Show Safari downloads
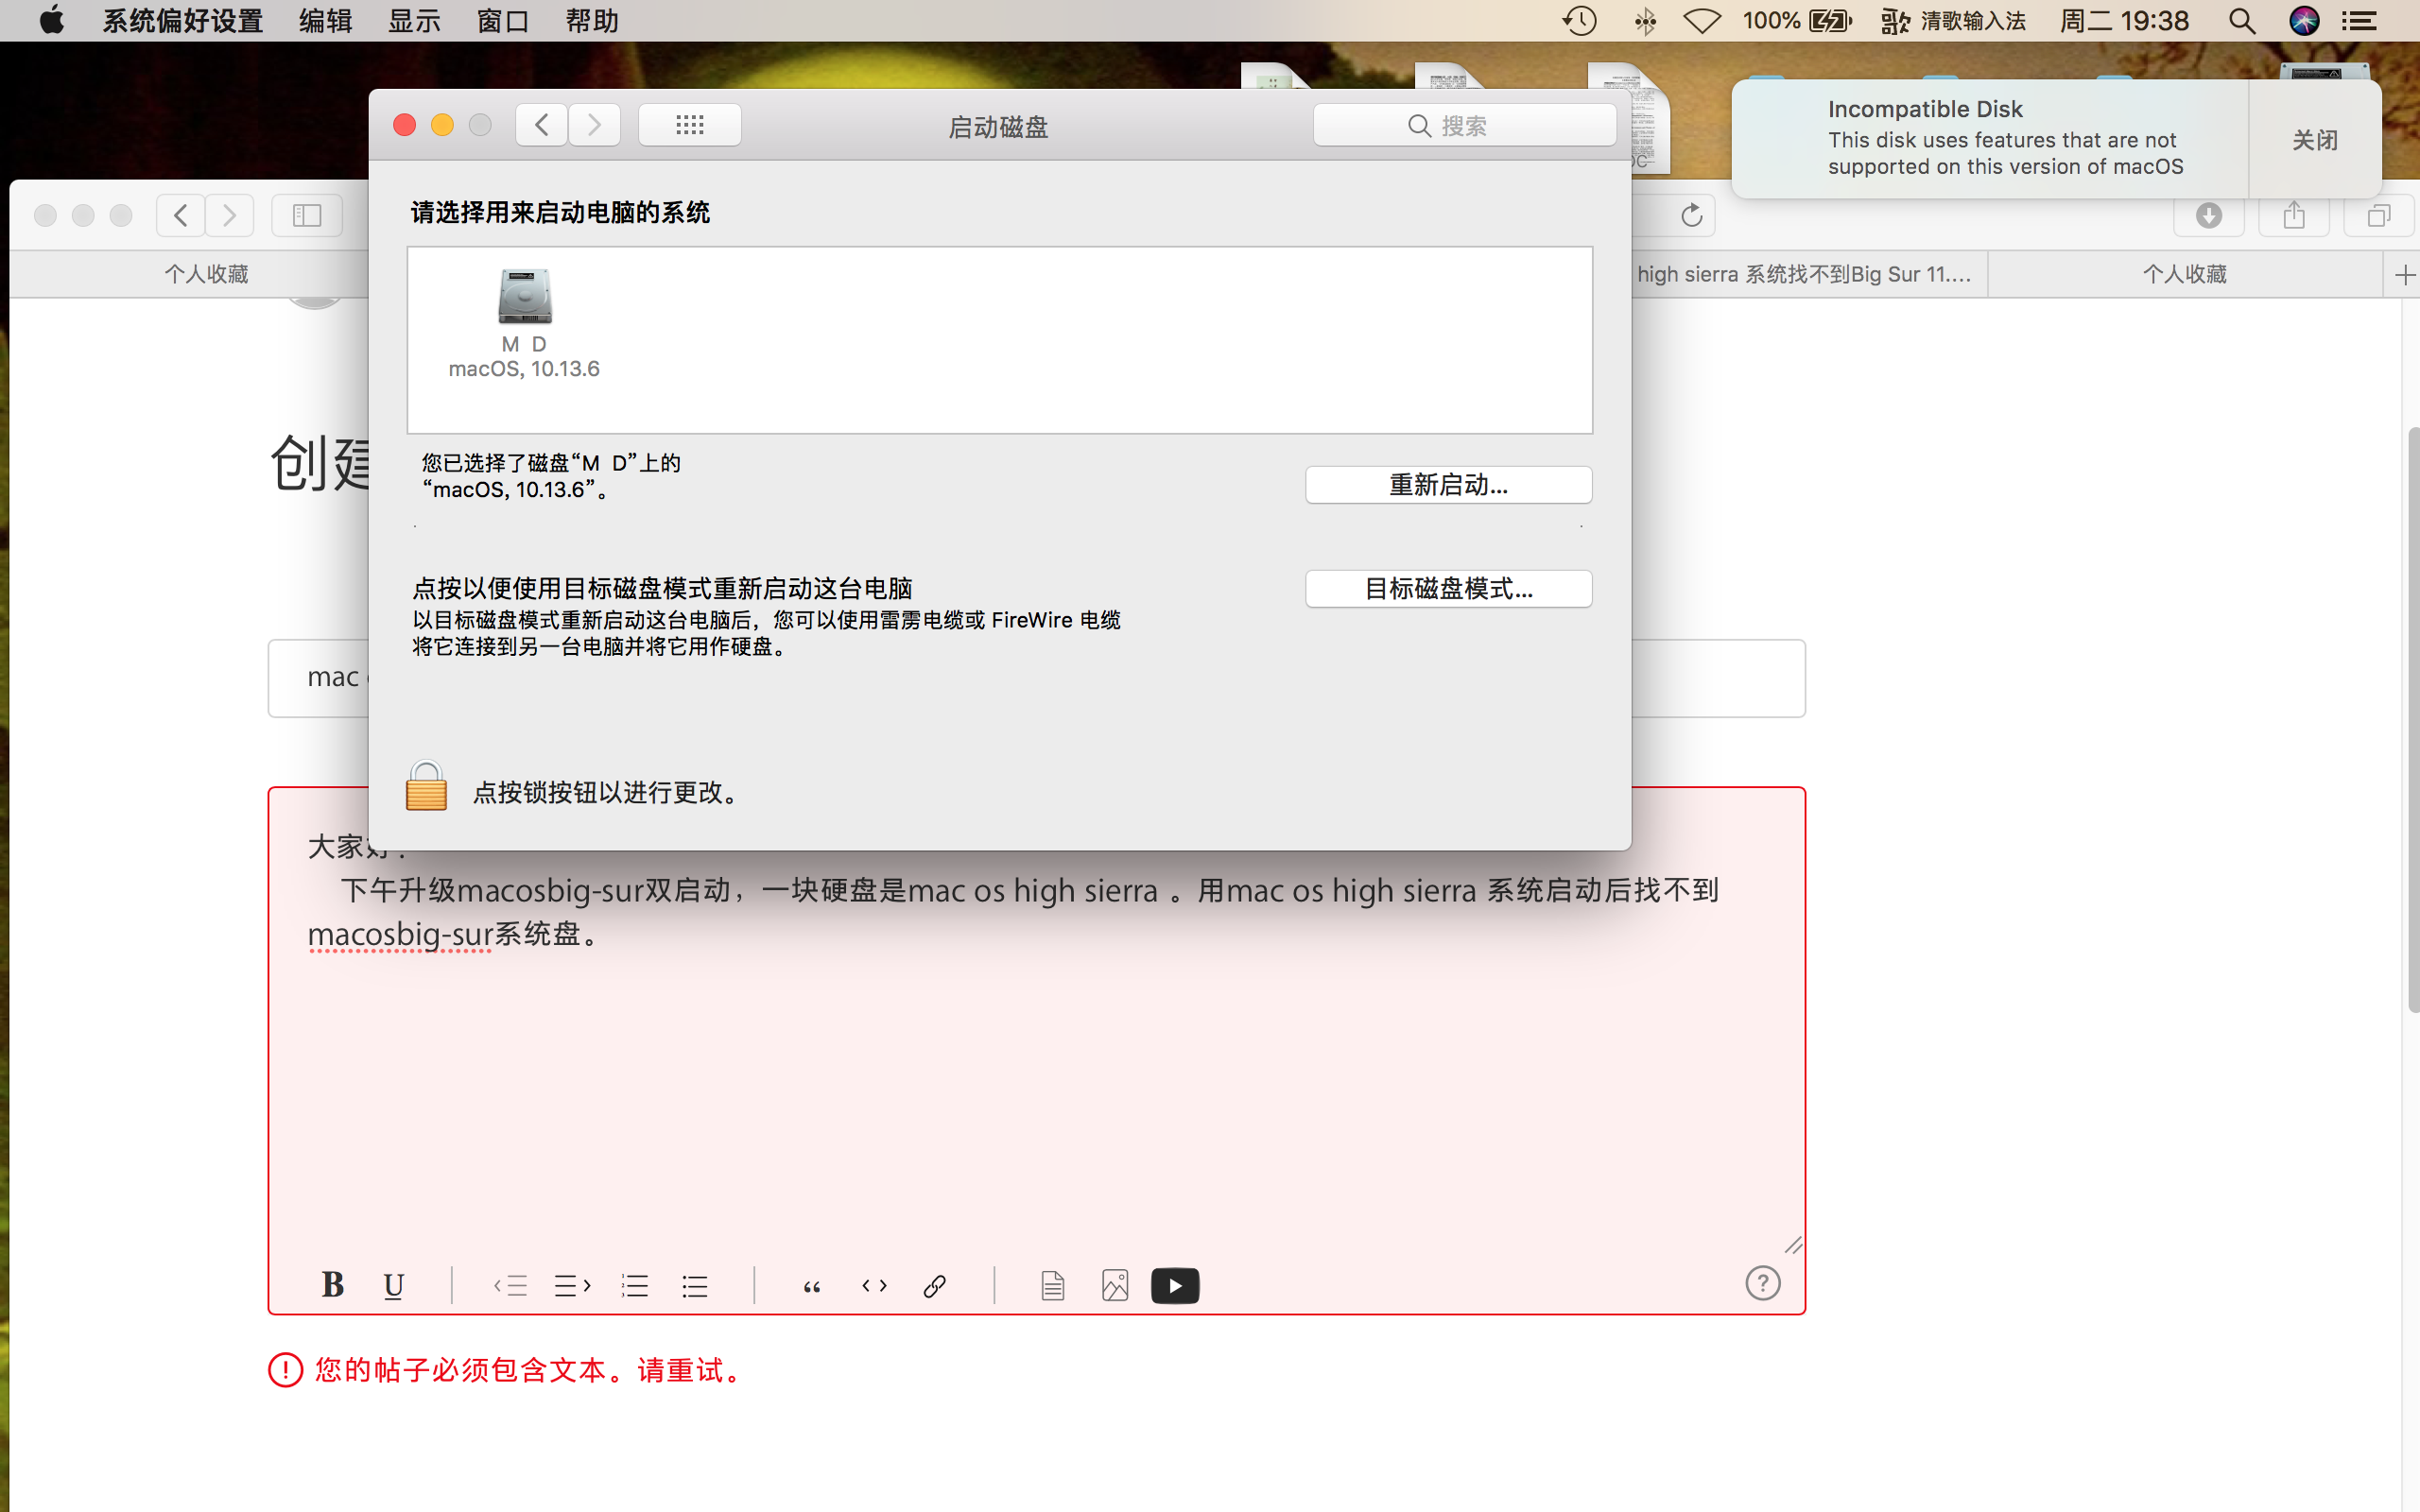This screenshot has height=1512, width=2420. pos(2209,215)
